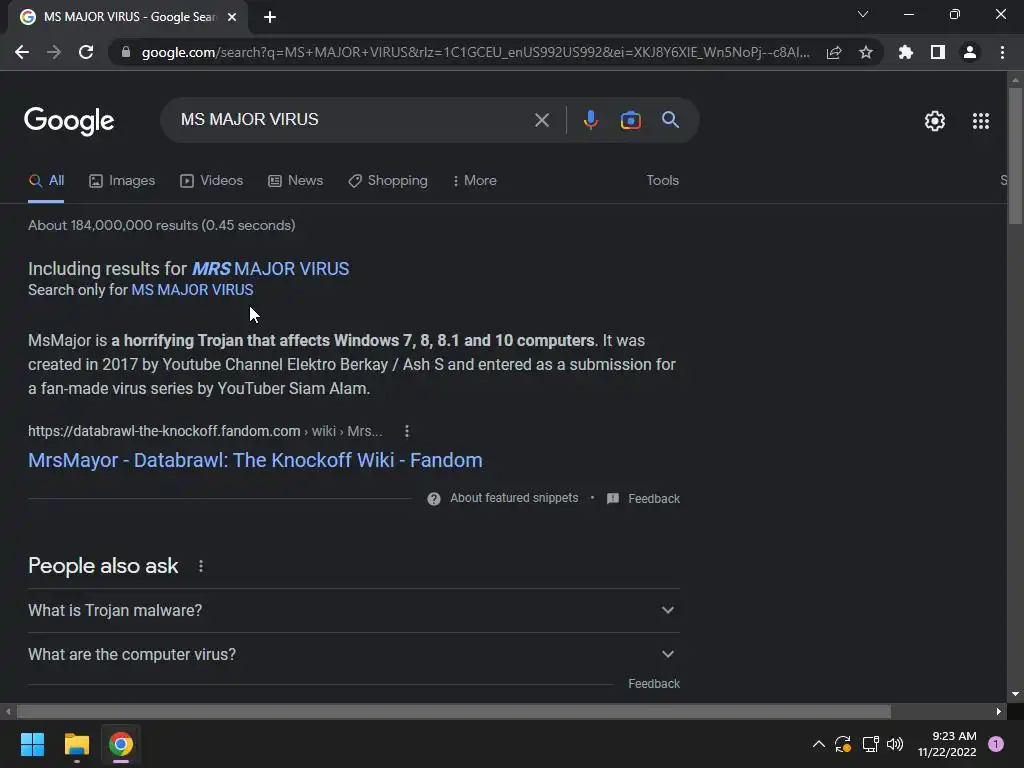Open the More search categories menu
Image resolution: width=1024 pixels, height=768 pixels.
pyautogui.click(x=474, y=181)
